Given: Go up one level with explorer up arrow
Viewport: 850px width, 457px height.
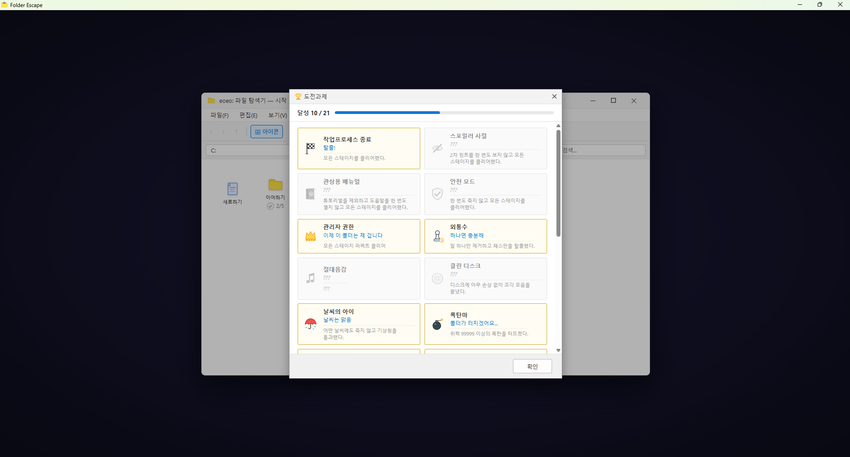Looking at the screenshot, I should (236, 132).
